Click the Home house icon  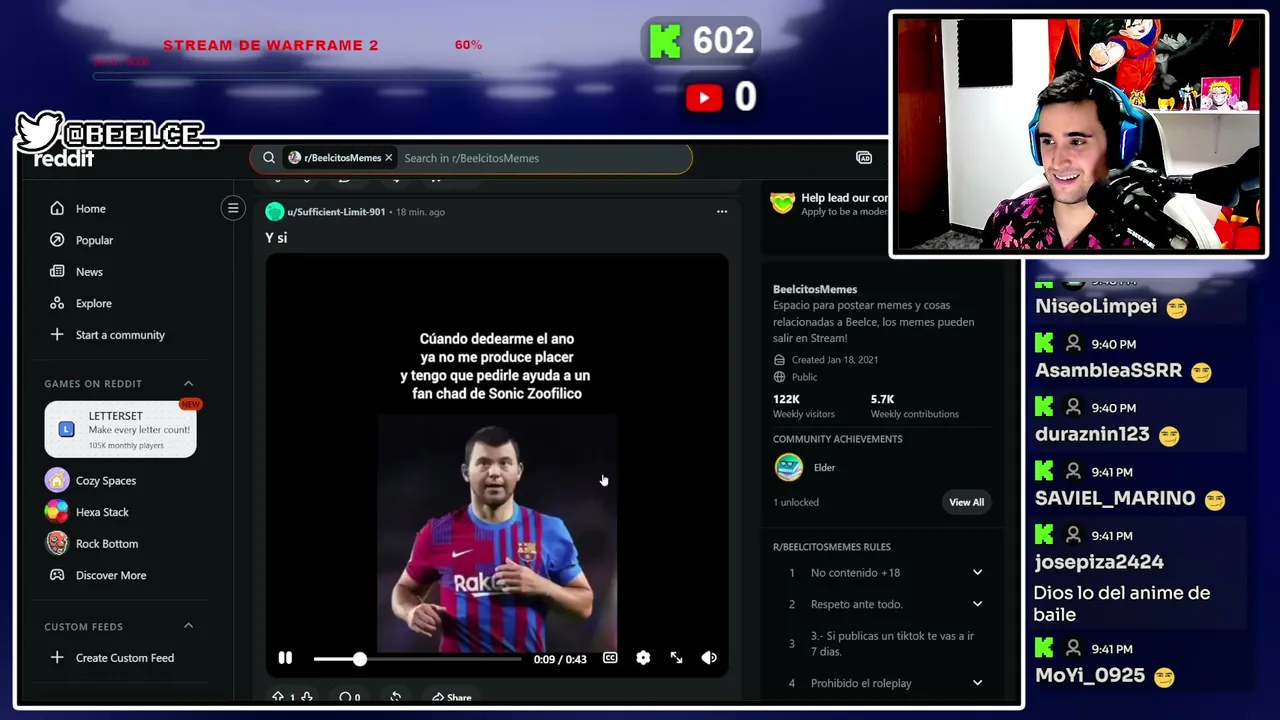click(57, 209)
